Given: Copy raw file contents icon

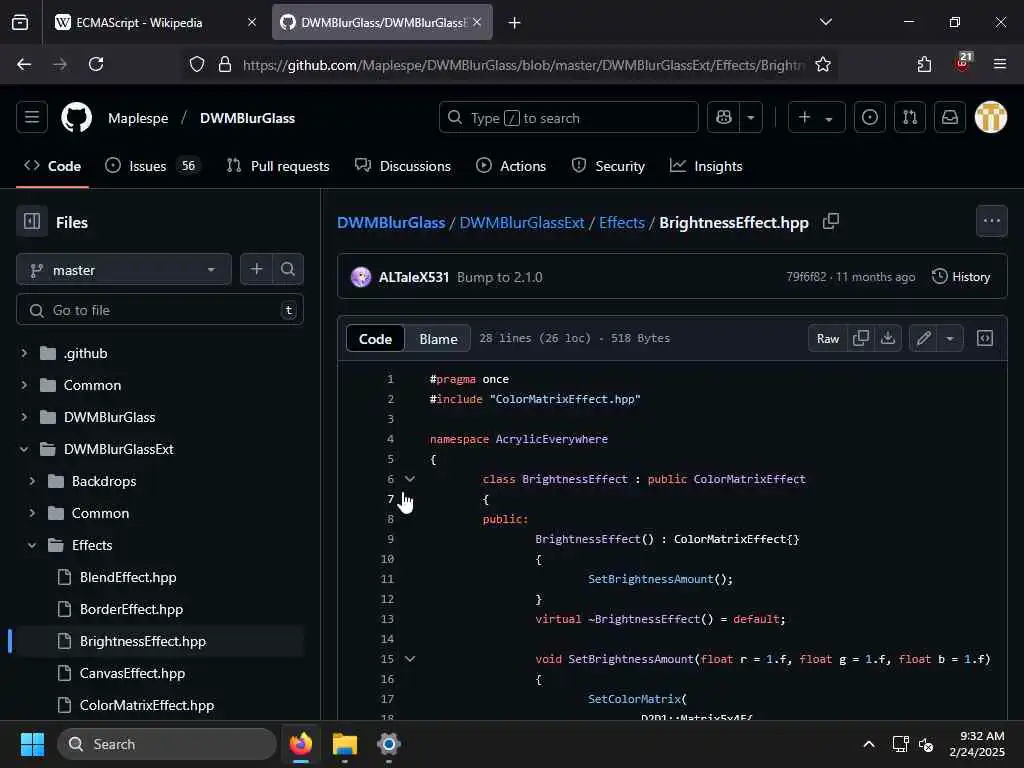Looking at the screenshot, I should click(861, 338).
